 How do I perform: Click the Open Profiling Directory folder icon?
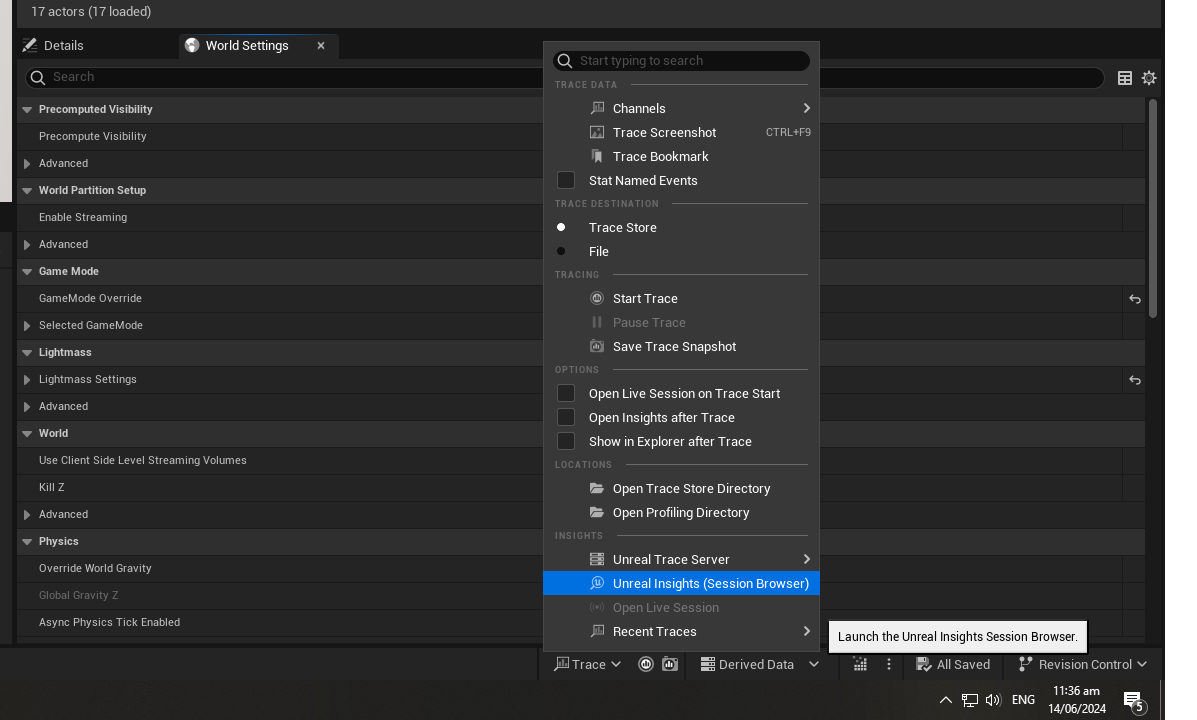[597, 512]
